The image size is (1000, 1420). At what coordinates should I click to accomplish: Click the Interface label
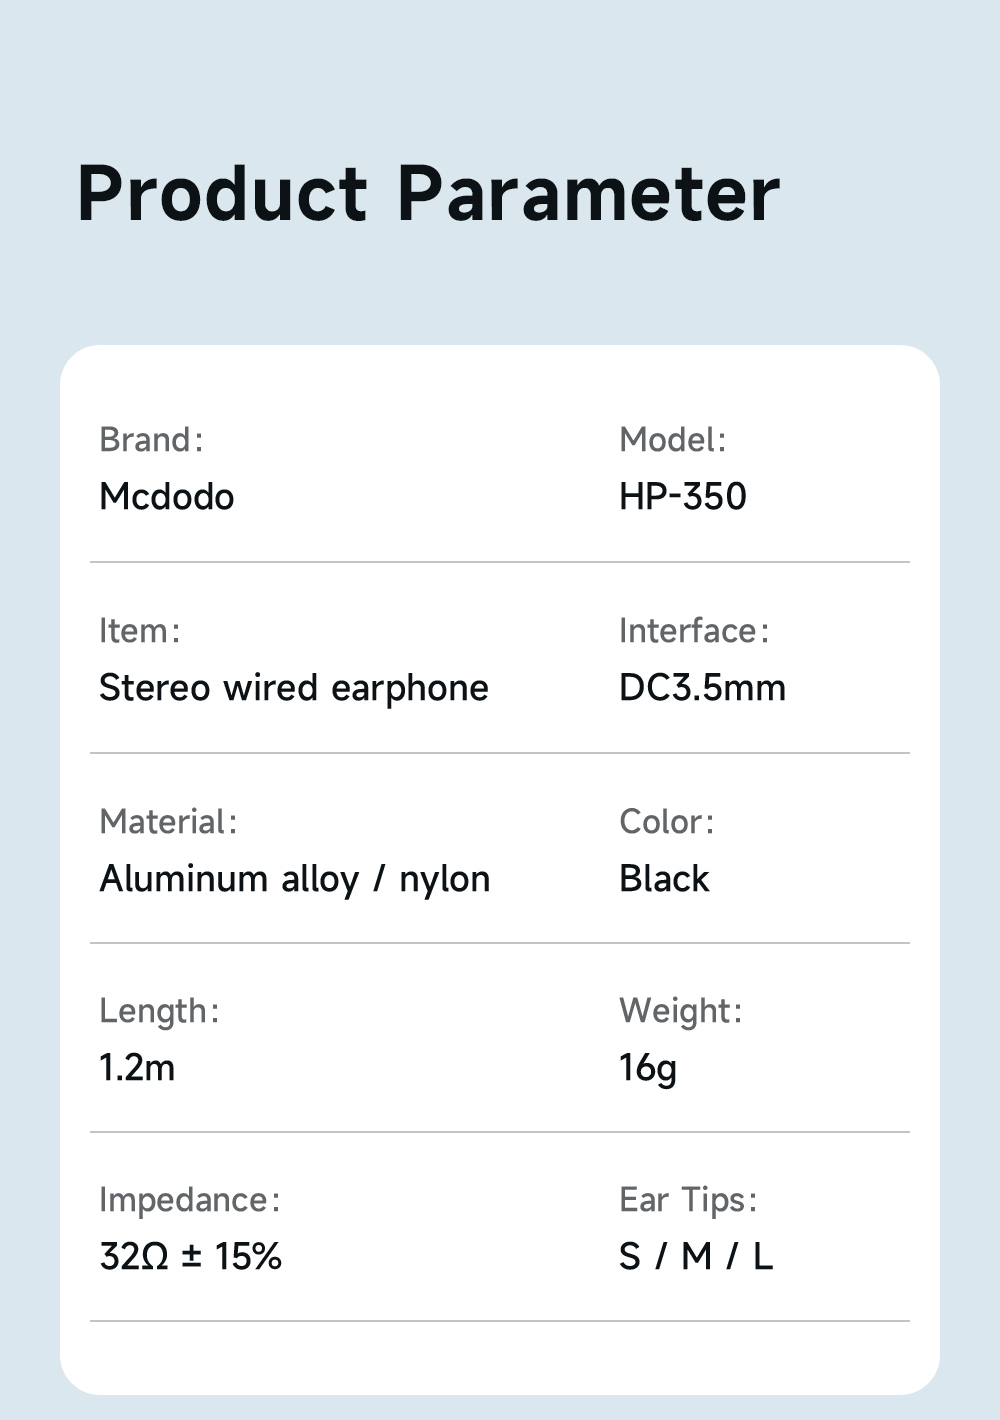tap(694, 631)
